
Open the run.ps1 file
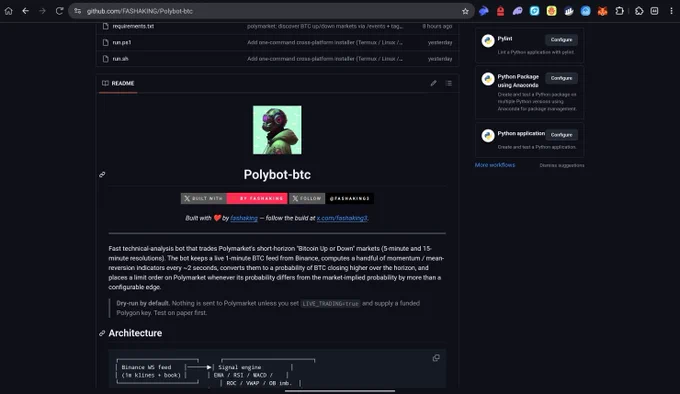tap(122, 42)
